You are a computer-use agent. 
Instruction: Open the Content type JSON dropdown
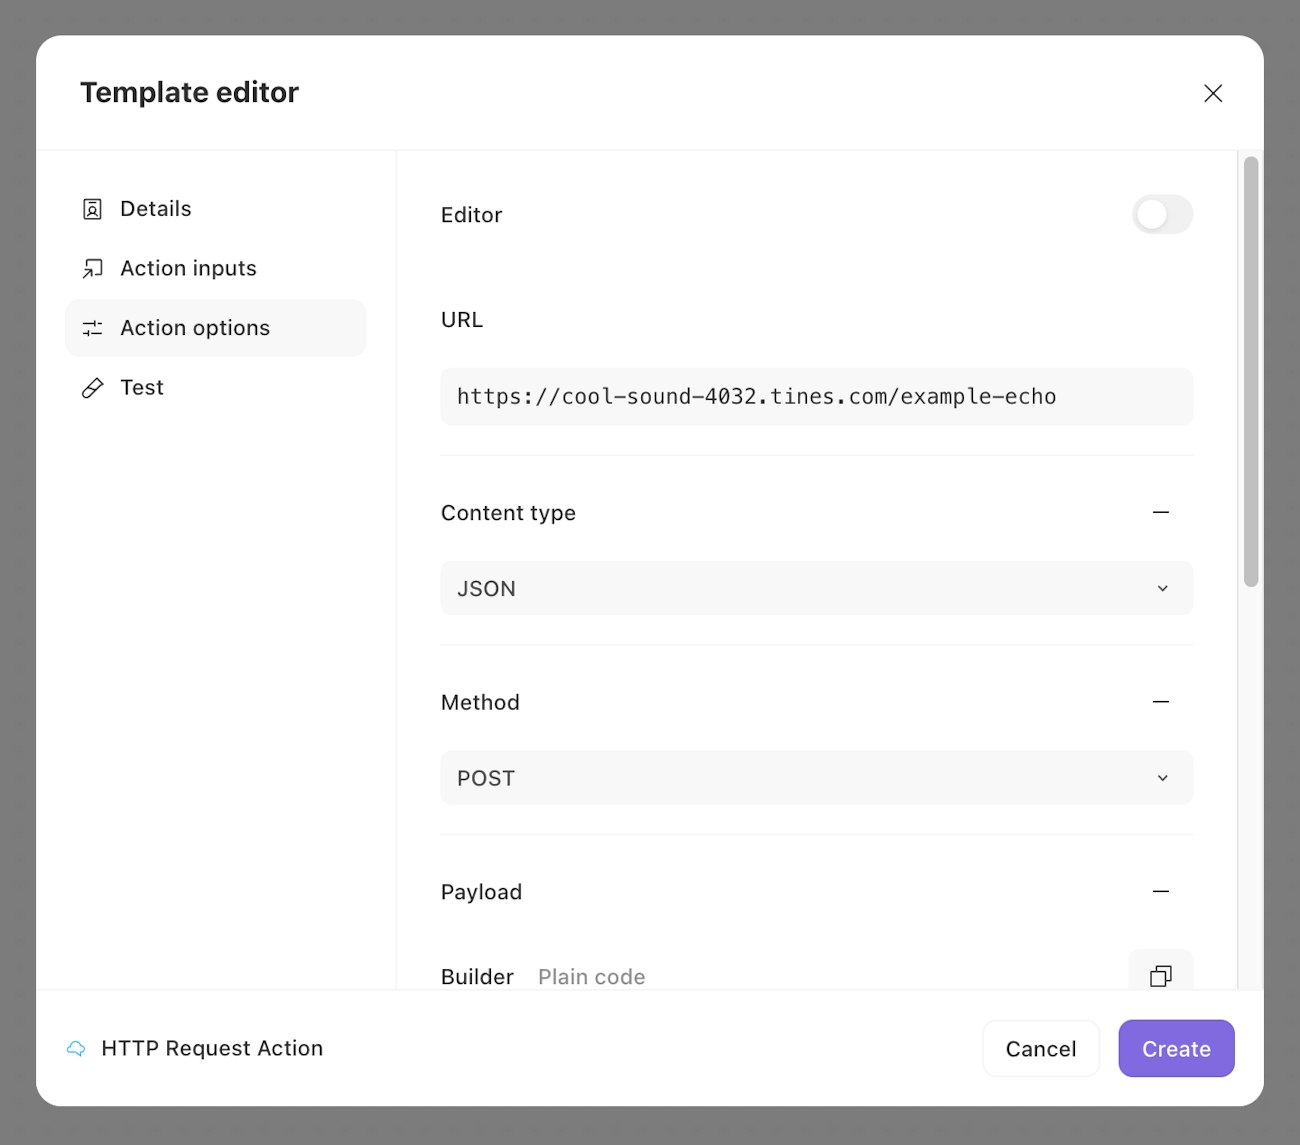816,588
